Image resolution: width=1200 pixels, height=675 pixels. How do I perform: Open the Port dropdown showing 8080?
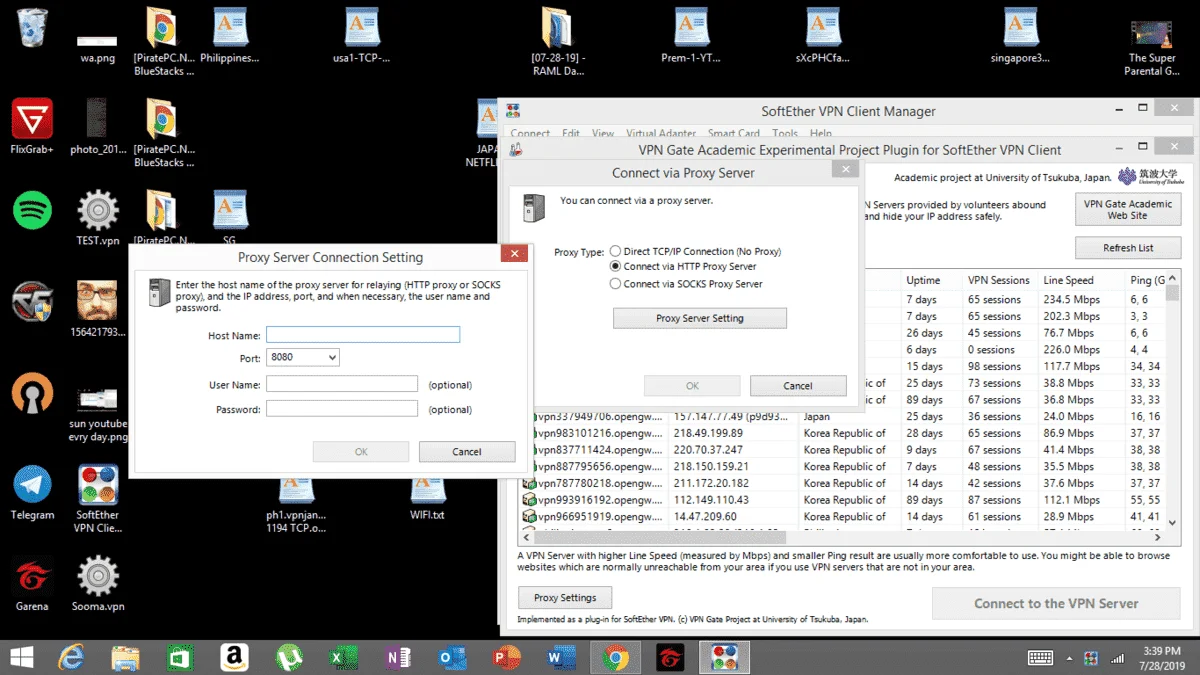pos(303,357)
